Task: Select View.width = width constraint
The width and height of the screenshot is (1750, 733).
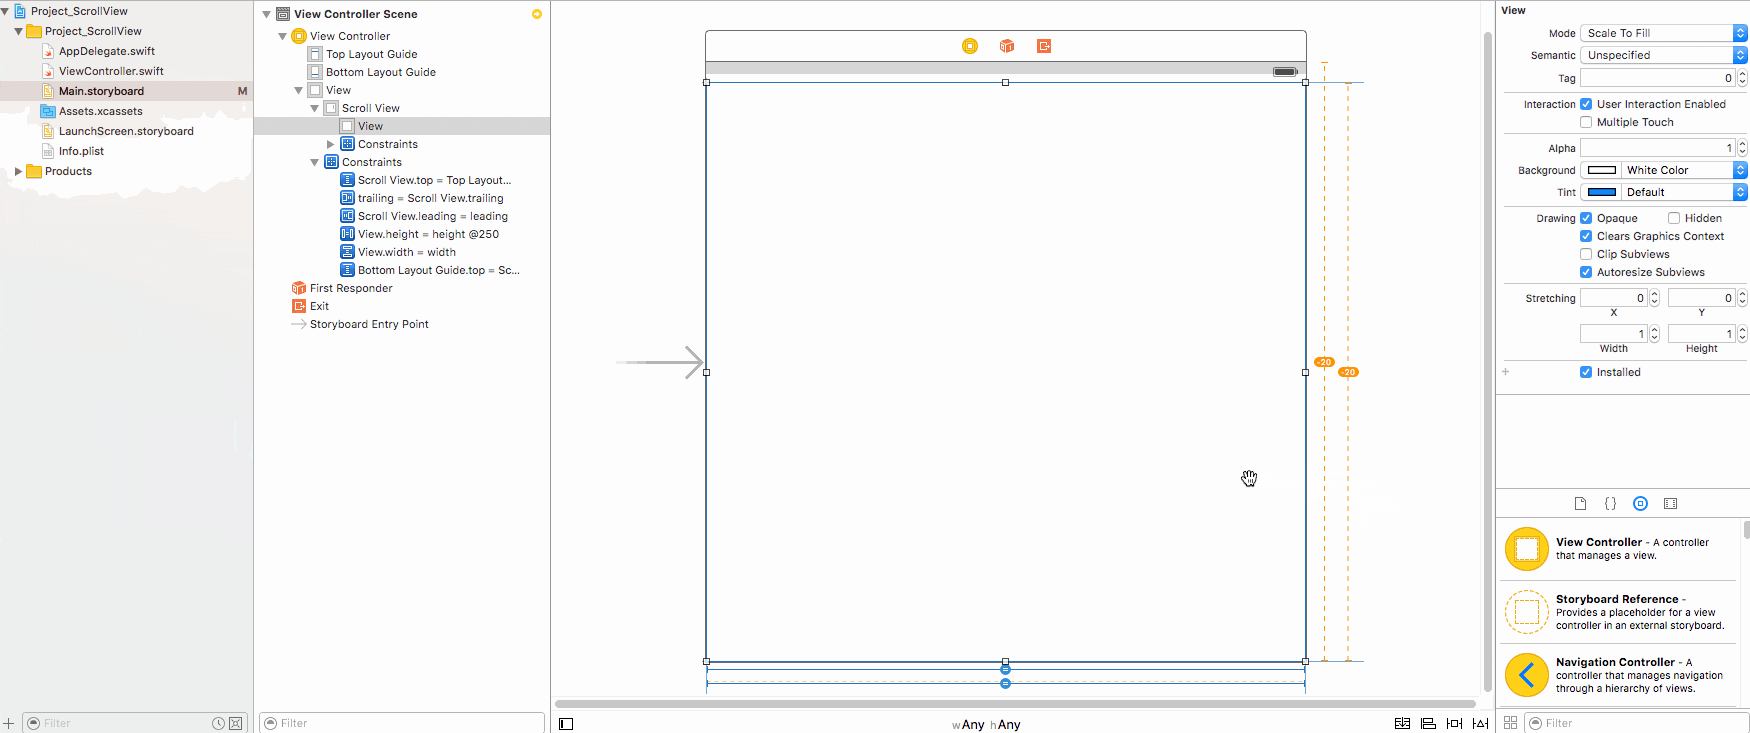Action: click(406, 252)
